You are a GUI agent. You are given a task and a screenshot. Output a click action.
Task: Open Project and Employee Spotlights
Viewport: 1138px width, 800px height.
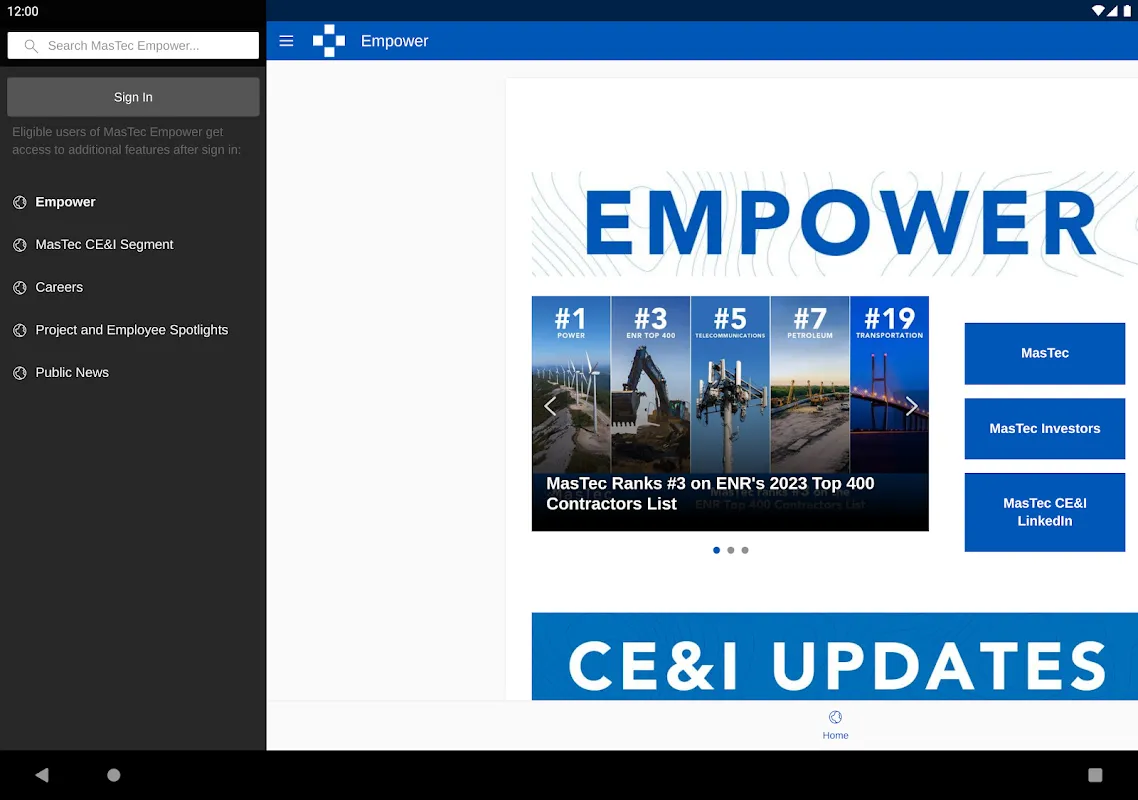click(x=133, y=330)
